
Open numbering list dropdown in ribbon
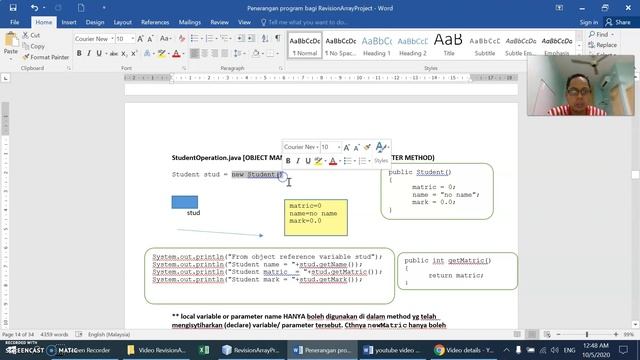pos(216,38)
